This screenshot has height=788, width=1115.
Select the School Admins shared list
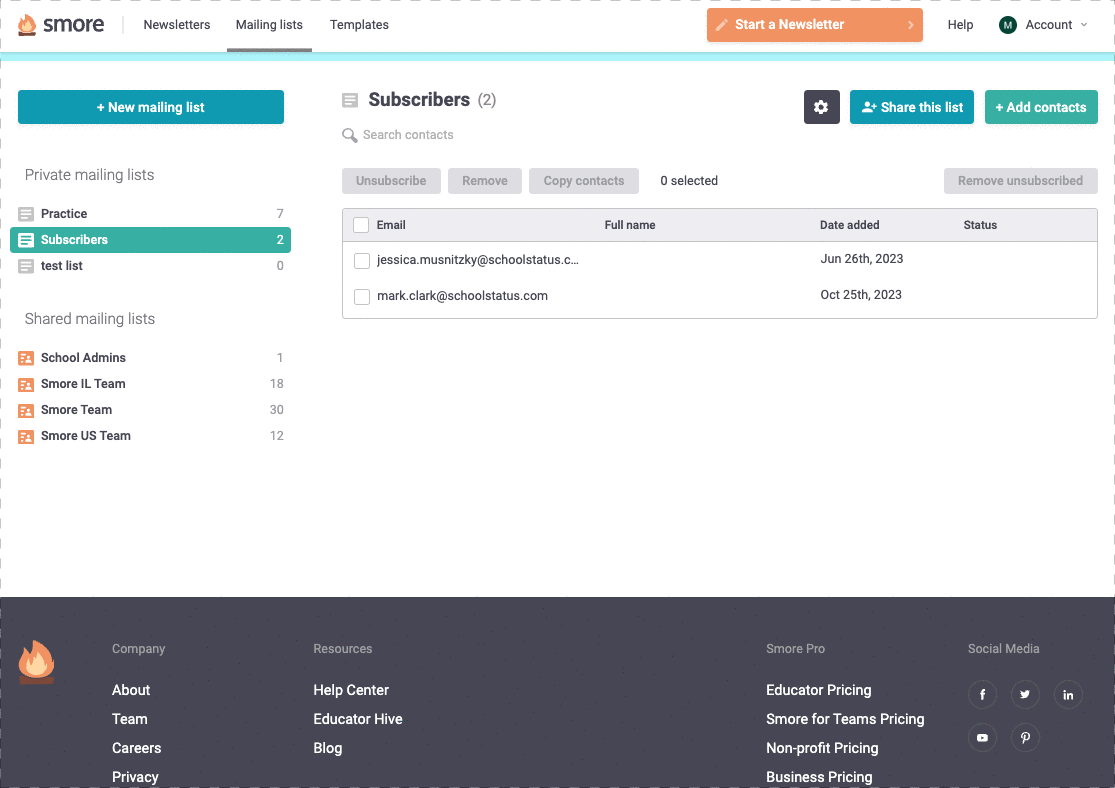[151, 358]
